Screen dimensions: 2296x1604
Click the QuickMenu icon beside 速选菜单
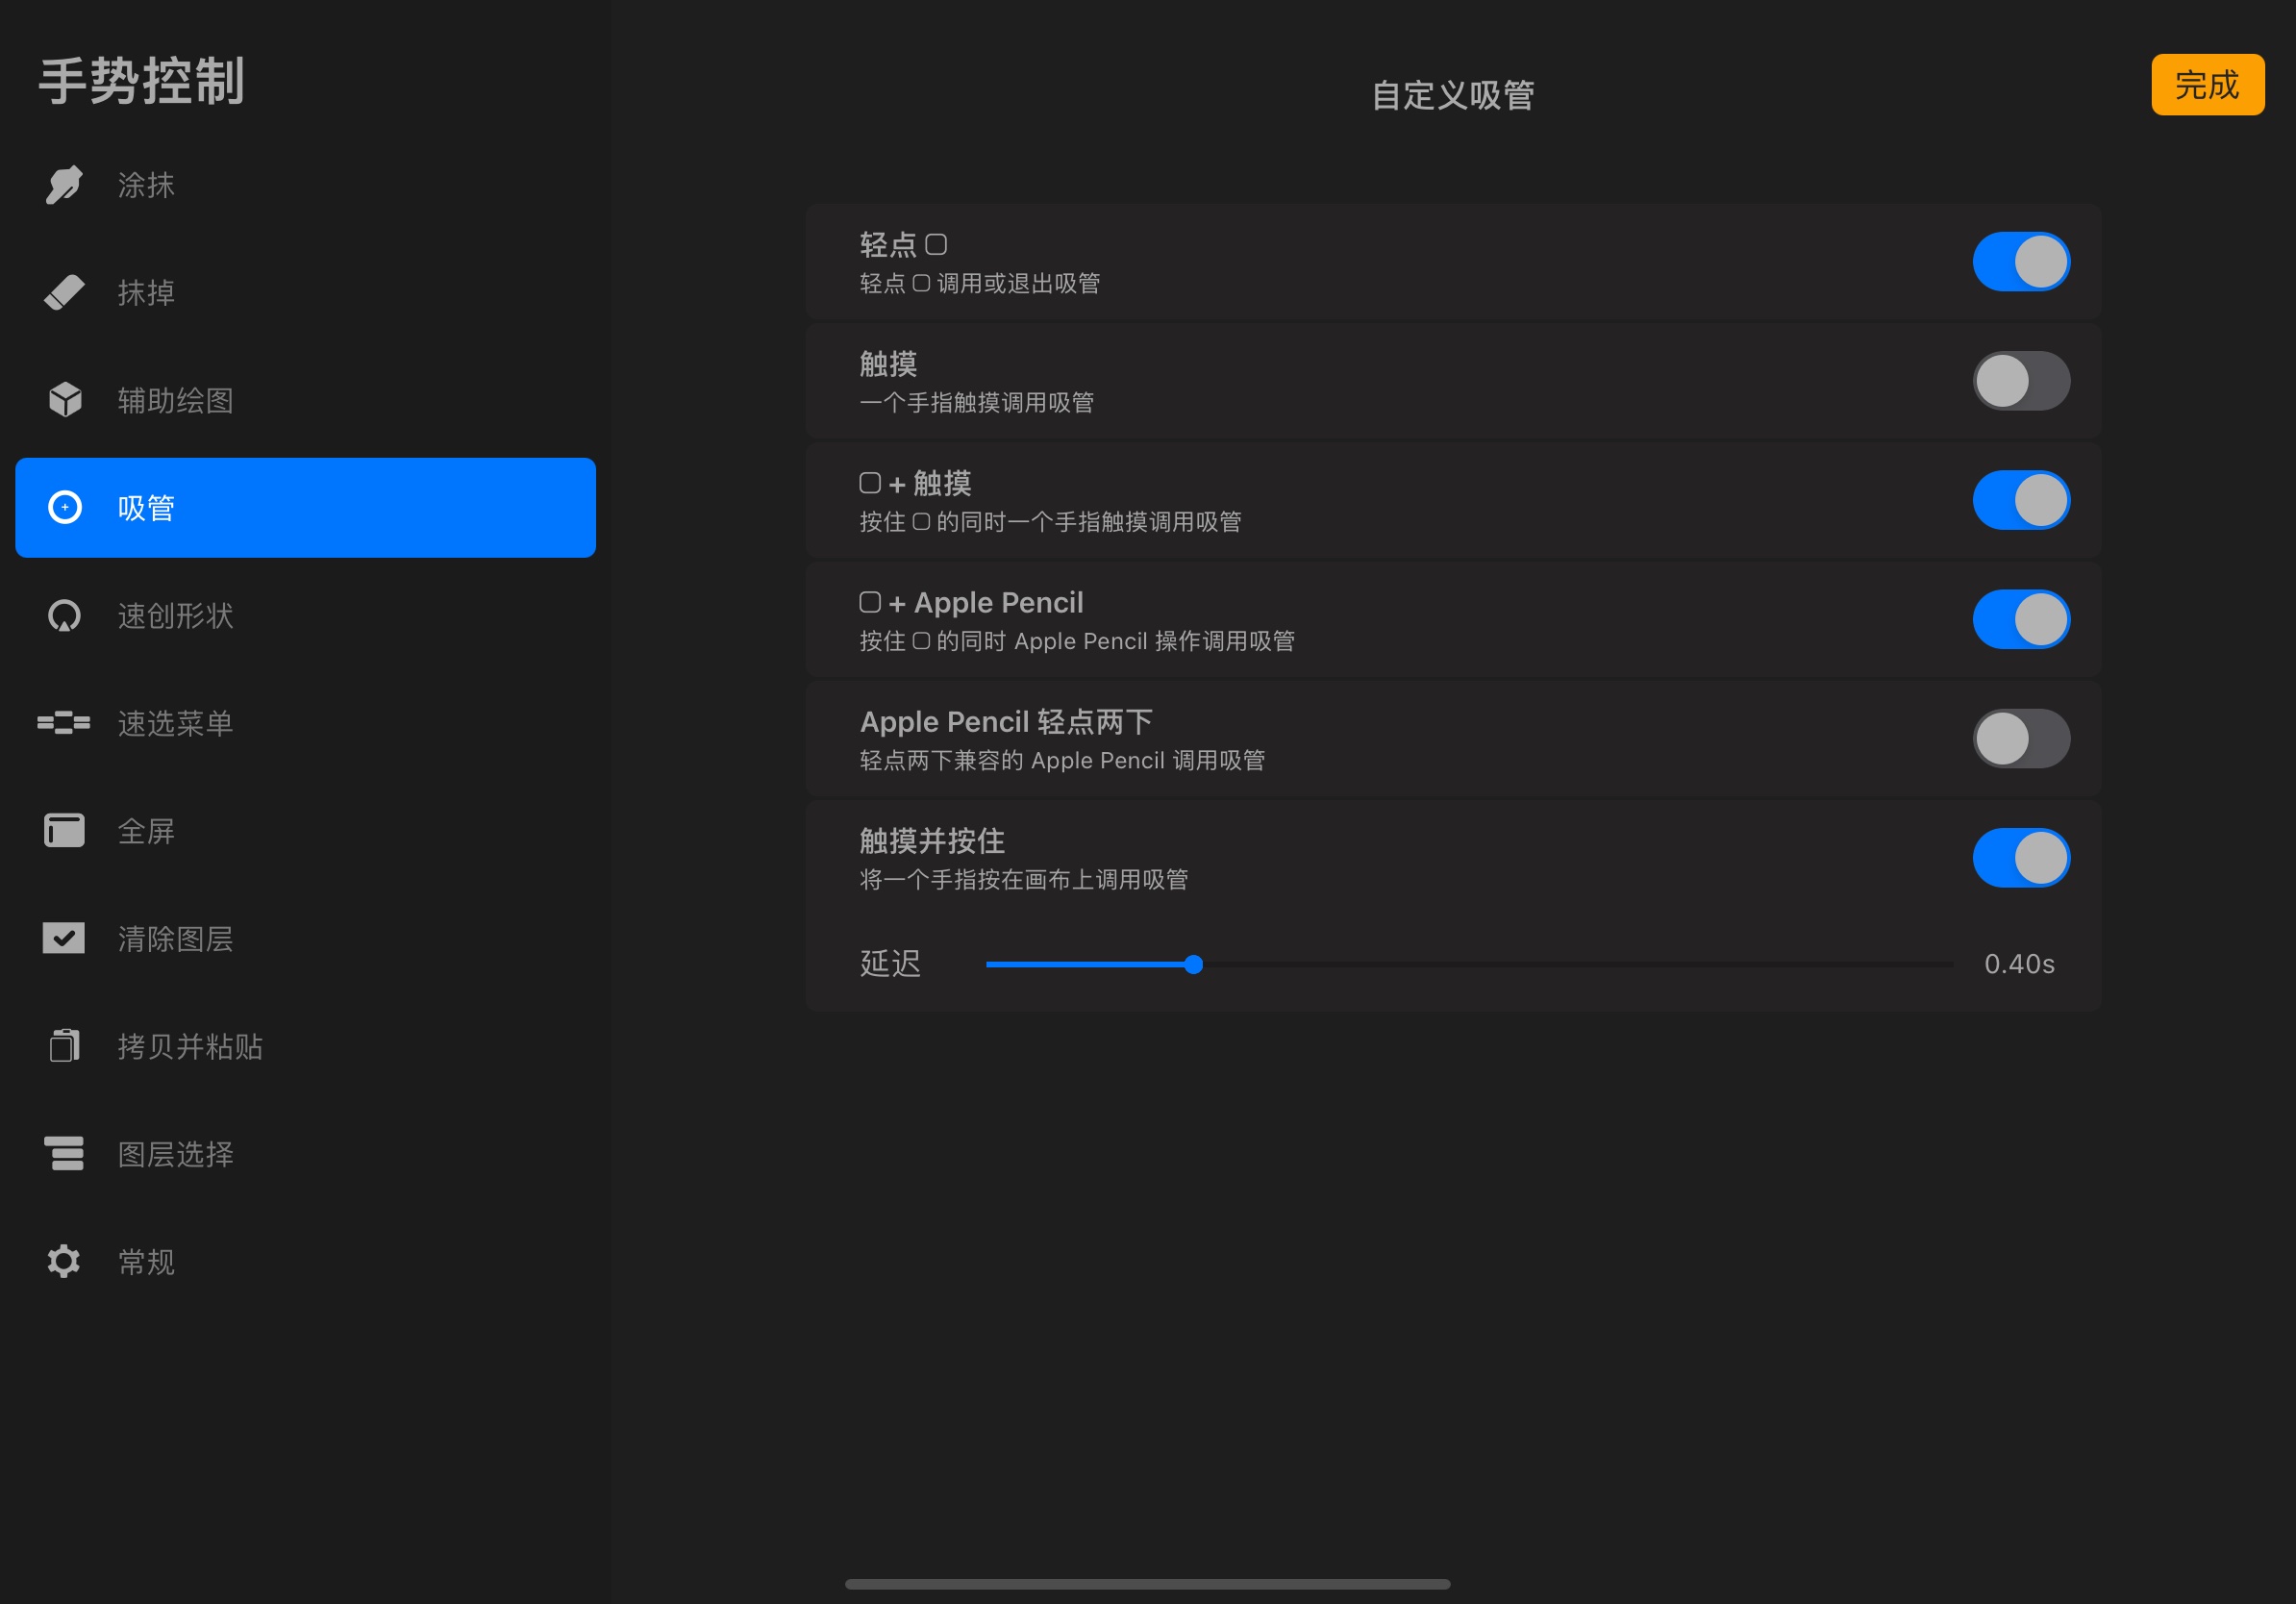point(64,722)
